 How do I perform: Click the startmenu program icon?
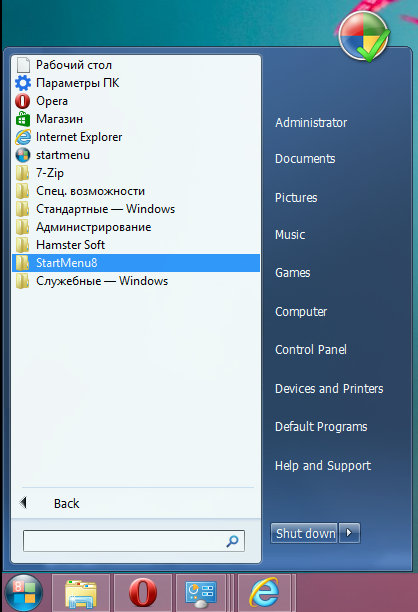coord(23,155)
